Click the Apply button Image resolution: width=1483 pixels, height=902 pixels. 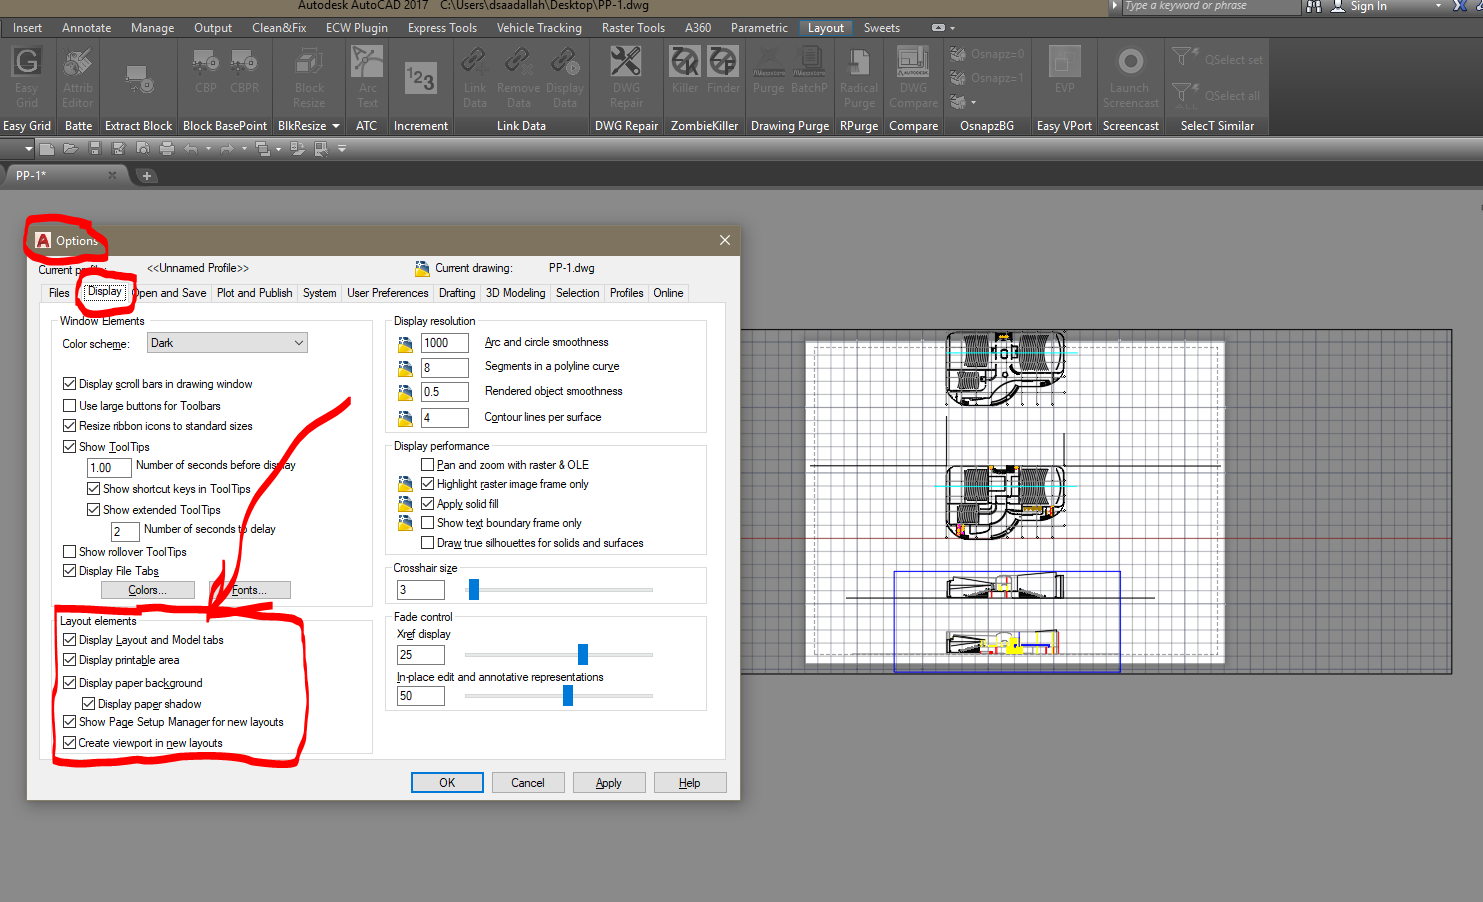609,783
